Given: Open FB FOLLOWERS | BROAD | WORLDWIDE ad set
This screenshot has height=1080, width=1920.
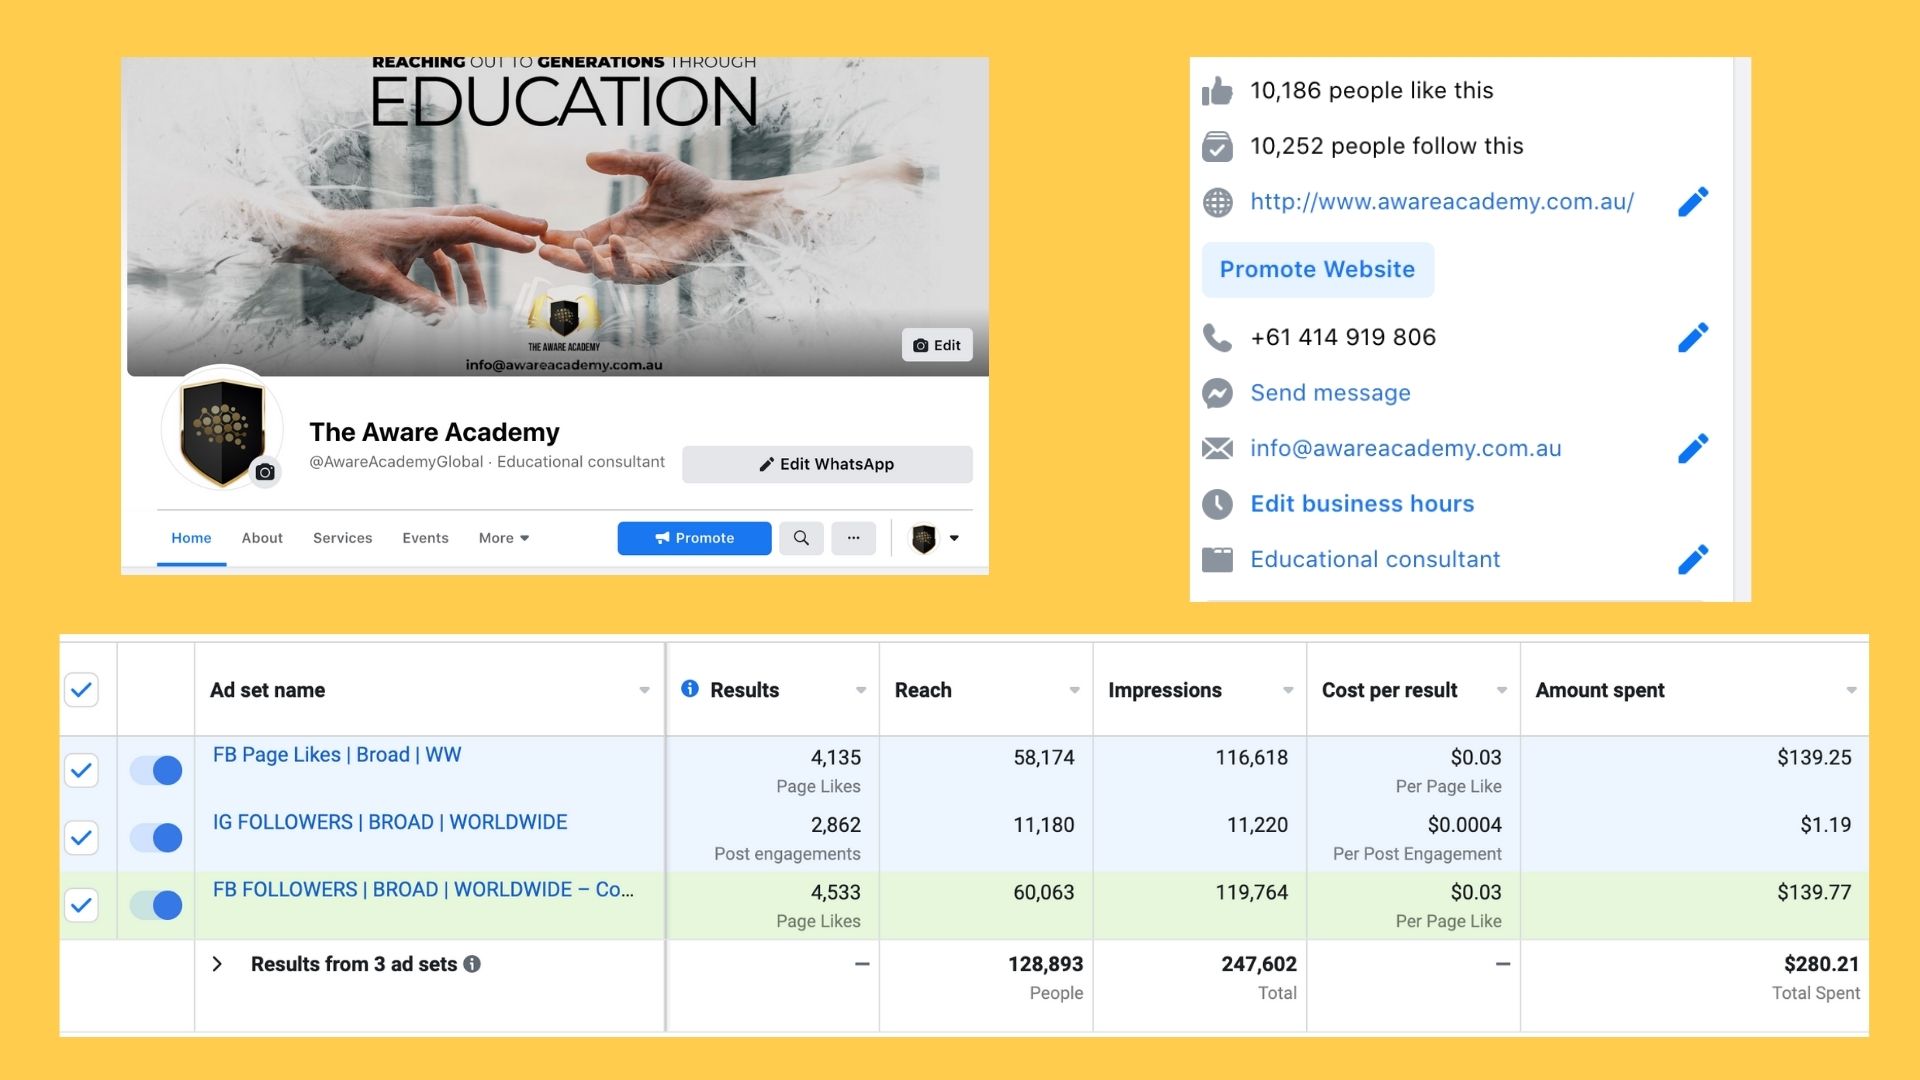Looking at the screenshot, I should click(x=423, y=890).
